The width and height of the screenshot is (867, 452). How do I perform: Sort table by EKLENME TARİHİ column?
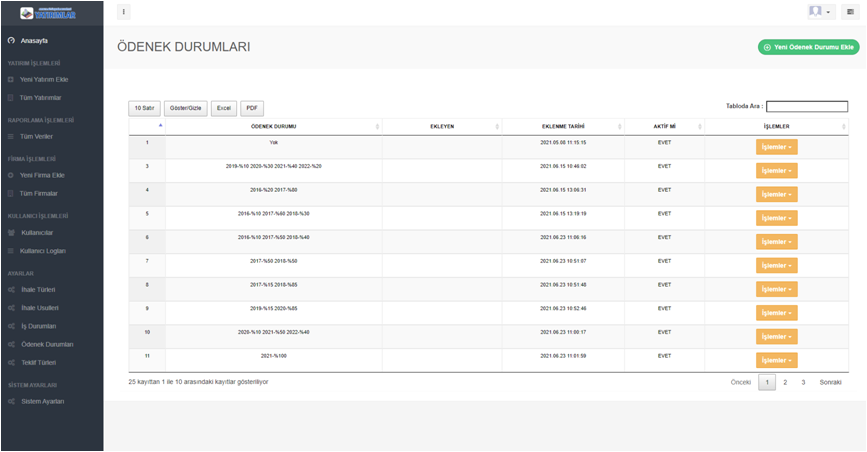[561, 126]
